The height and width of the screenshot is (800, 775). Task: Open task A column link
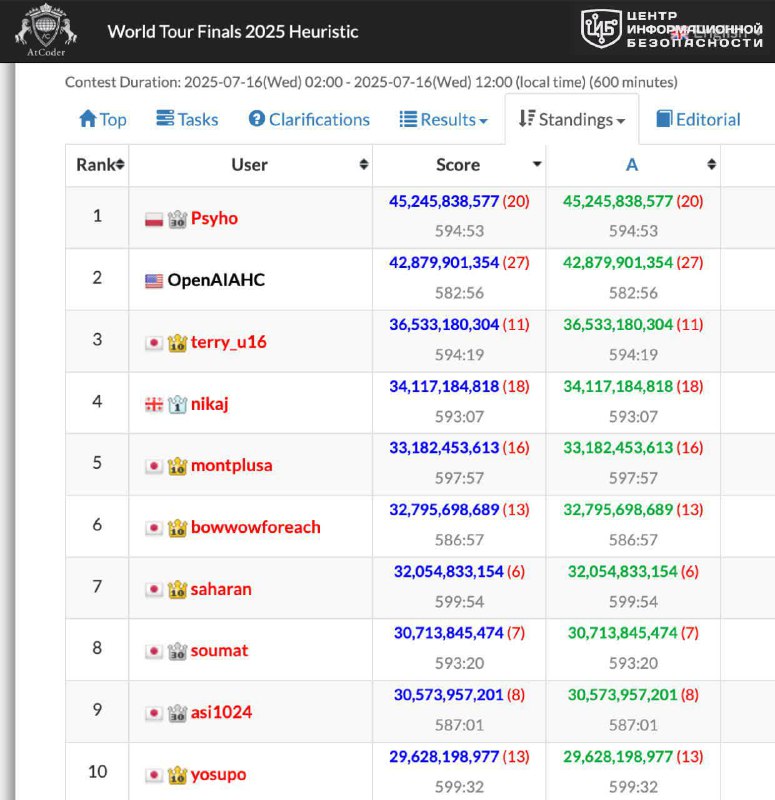[x=632, y=165]
